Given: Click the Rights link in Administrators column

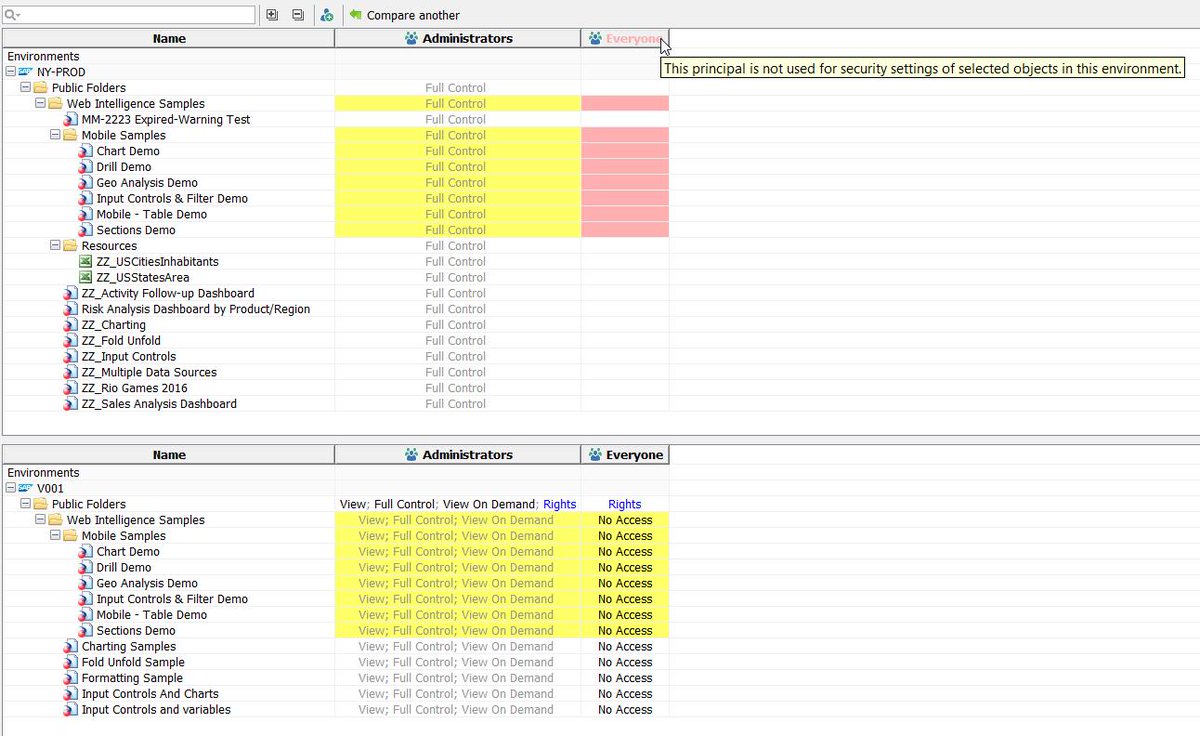Looking at the screenshot, I should (559, 504).
